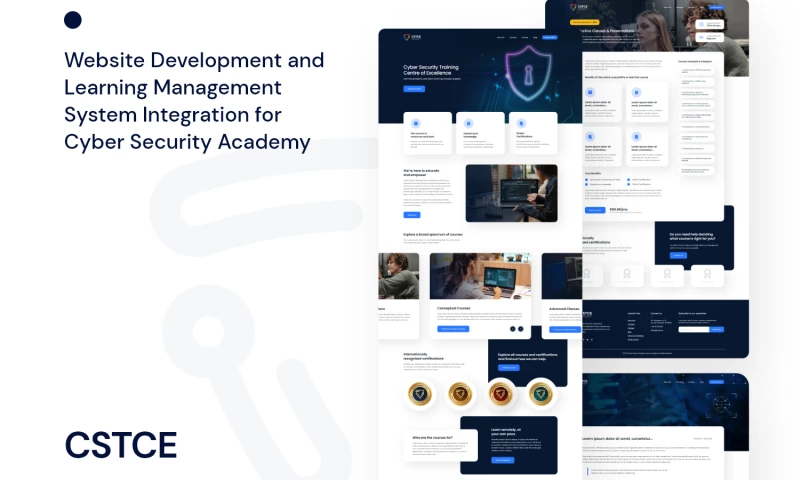Select the blue certification badge
The height and width of the screenshot is (480, 800).
click(x=420, y=394)
